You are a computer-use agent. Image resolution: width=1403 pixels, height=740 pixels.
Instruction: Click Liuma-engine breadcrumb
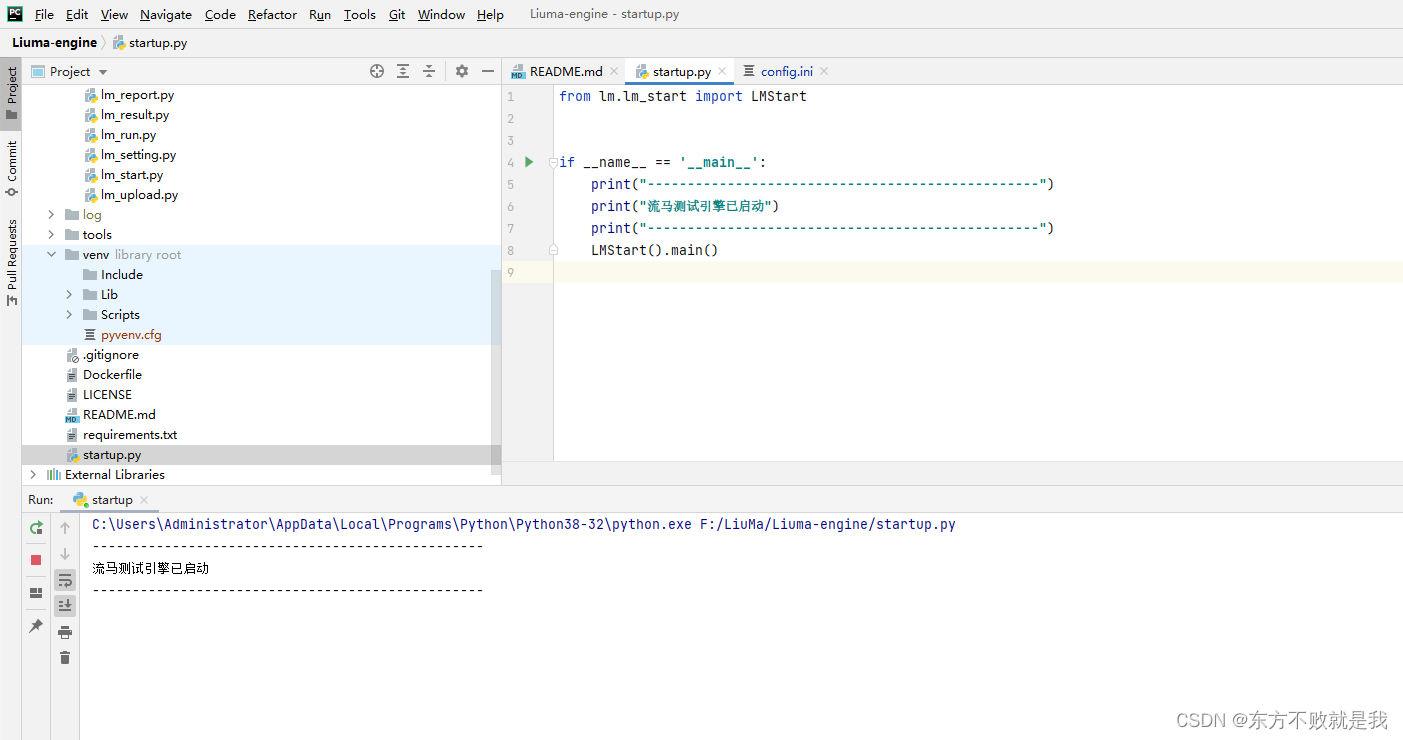click(x=54, y=43)
